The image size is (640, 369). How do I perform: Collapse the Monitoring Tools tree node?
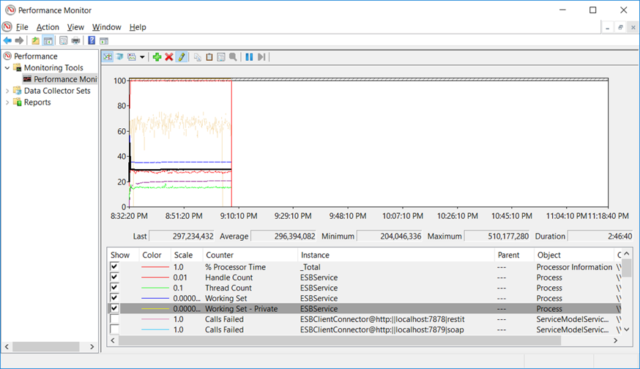7,68
